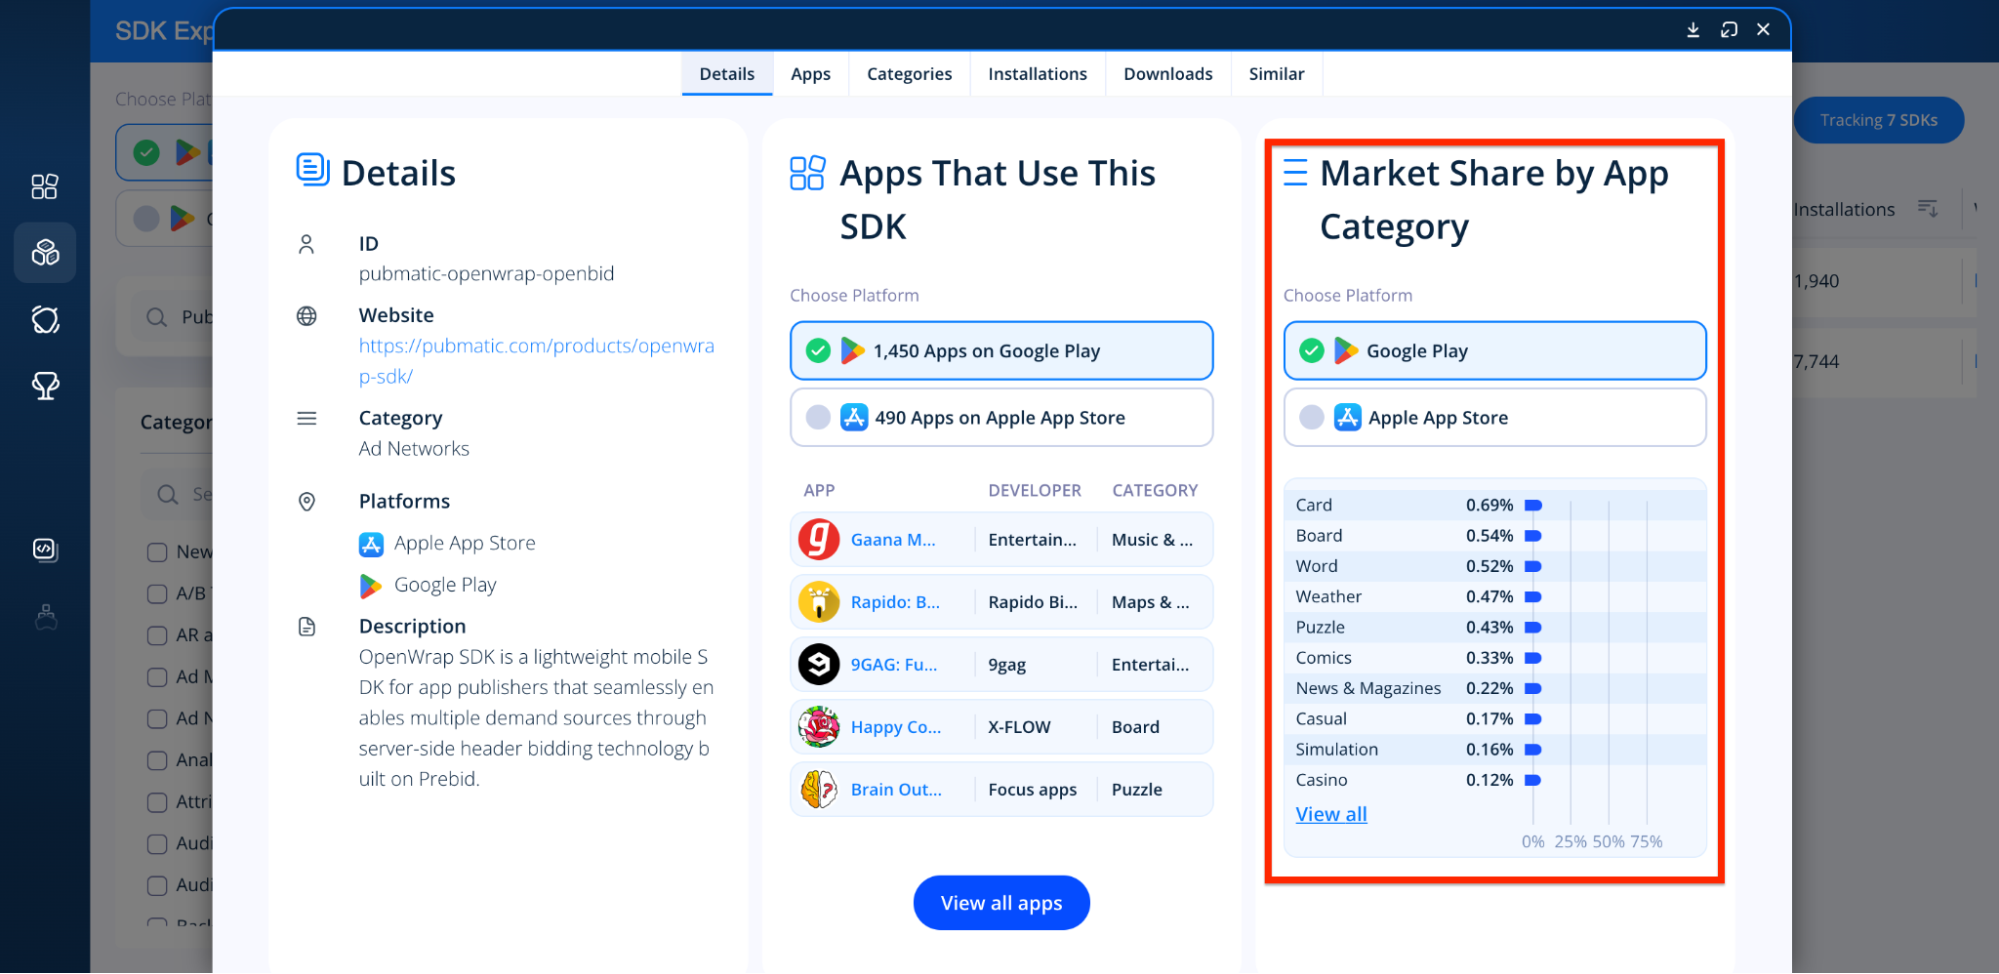Viewport: 1999px width, 974px height.
Task: Toggle the AR checkbox in background category list
Action: pyautogui.click(x=157, y=636)
